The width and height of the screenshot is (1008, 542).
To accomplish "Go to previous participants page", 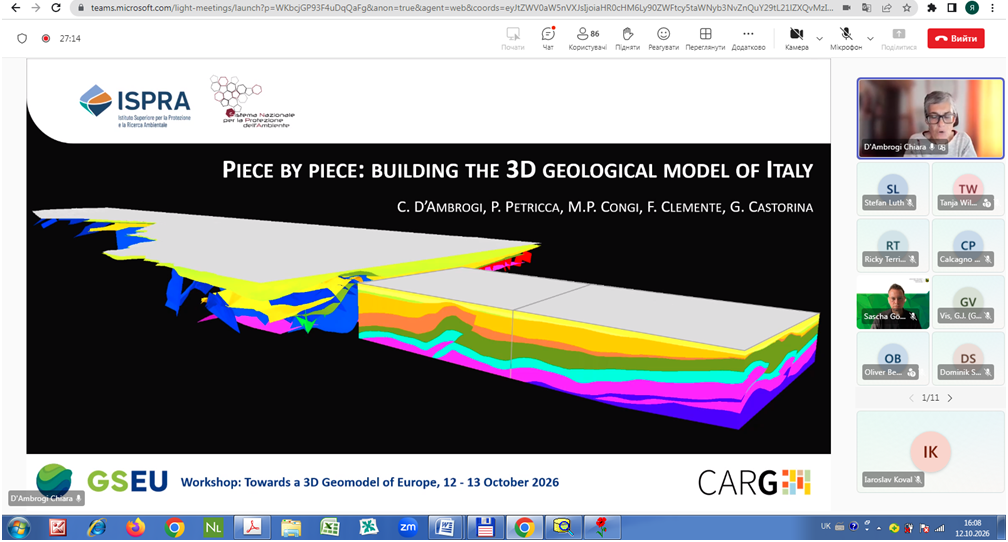I will (911, 398).
